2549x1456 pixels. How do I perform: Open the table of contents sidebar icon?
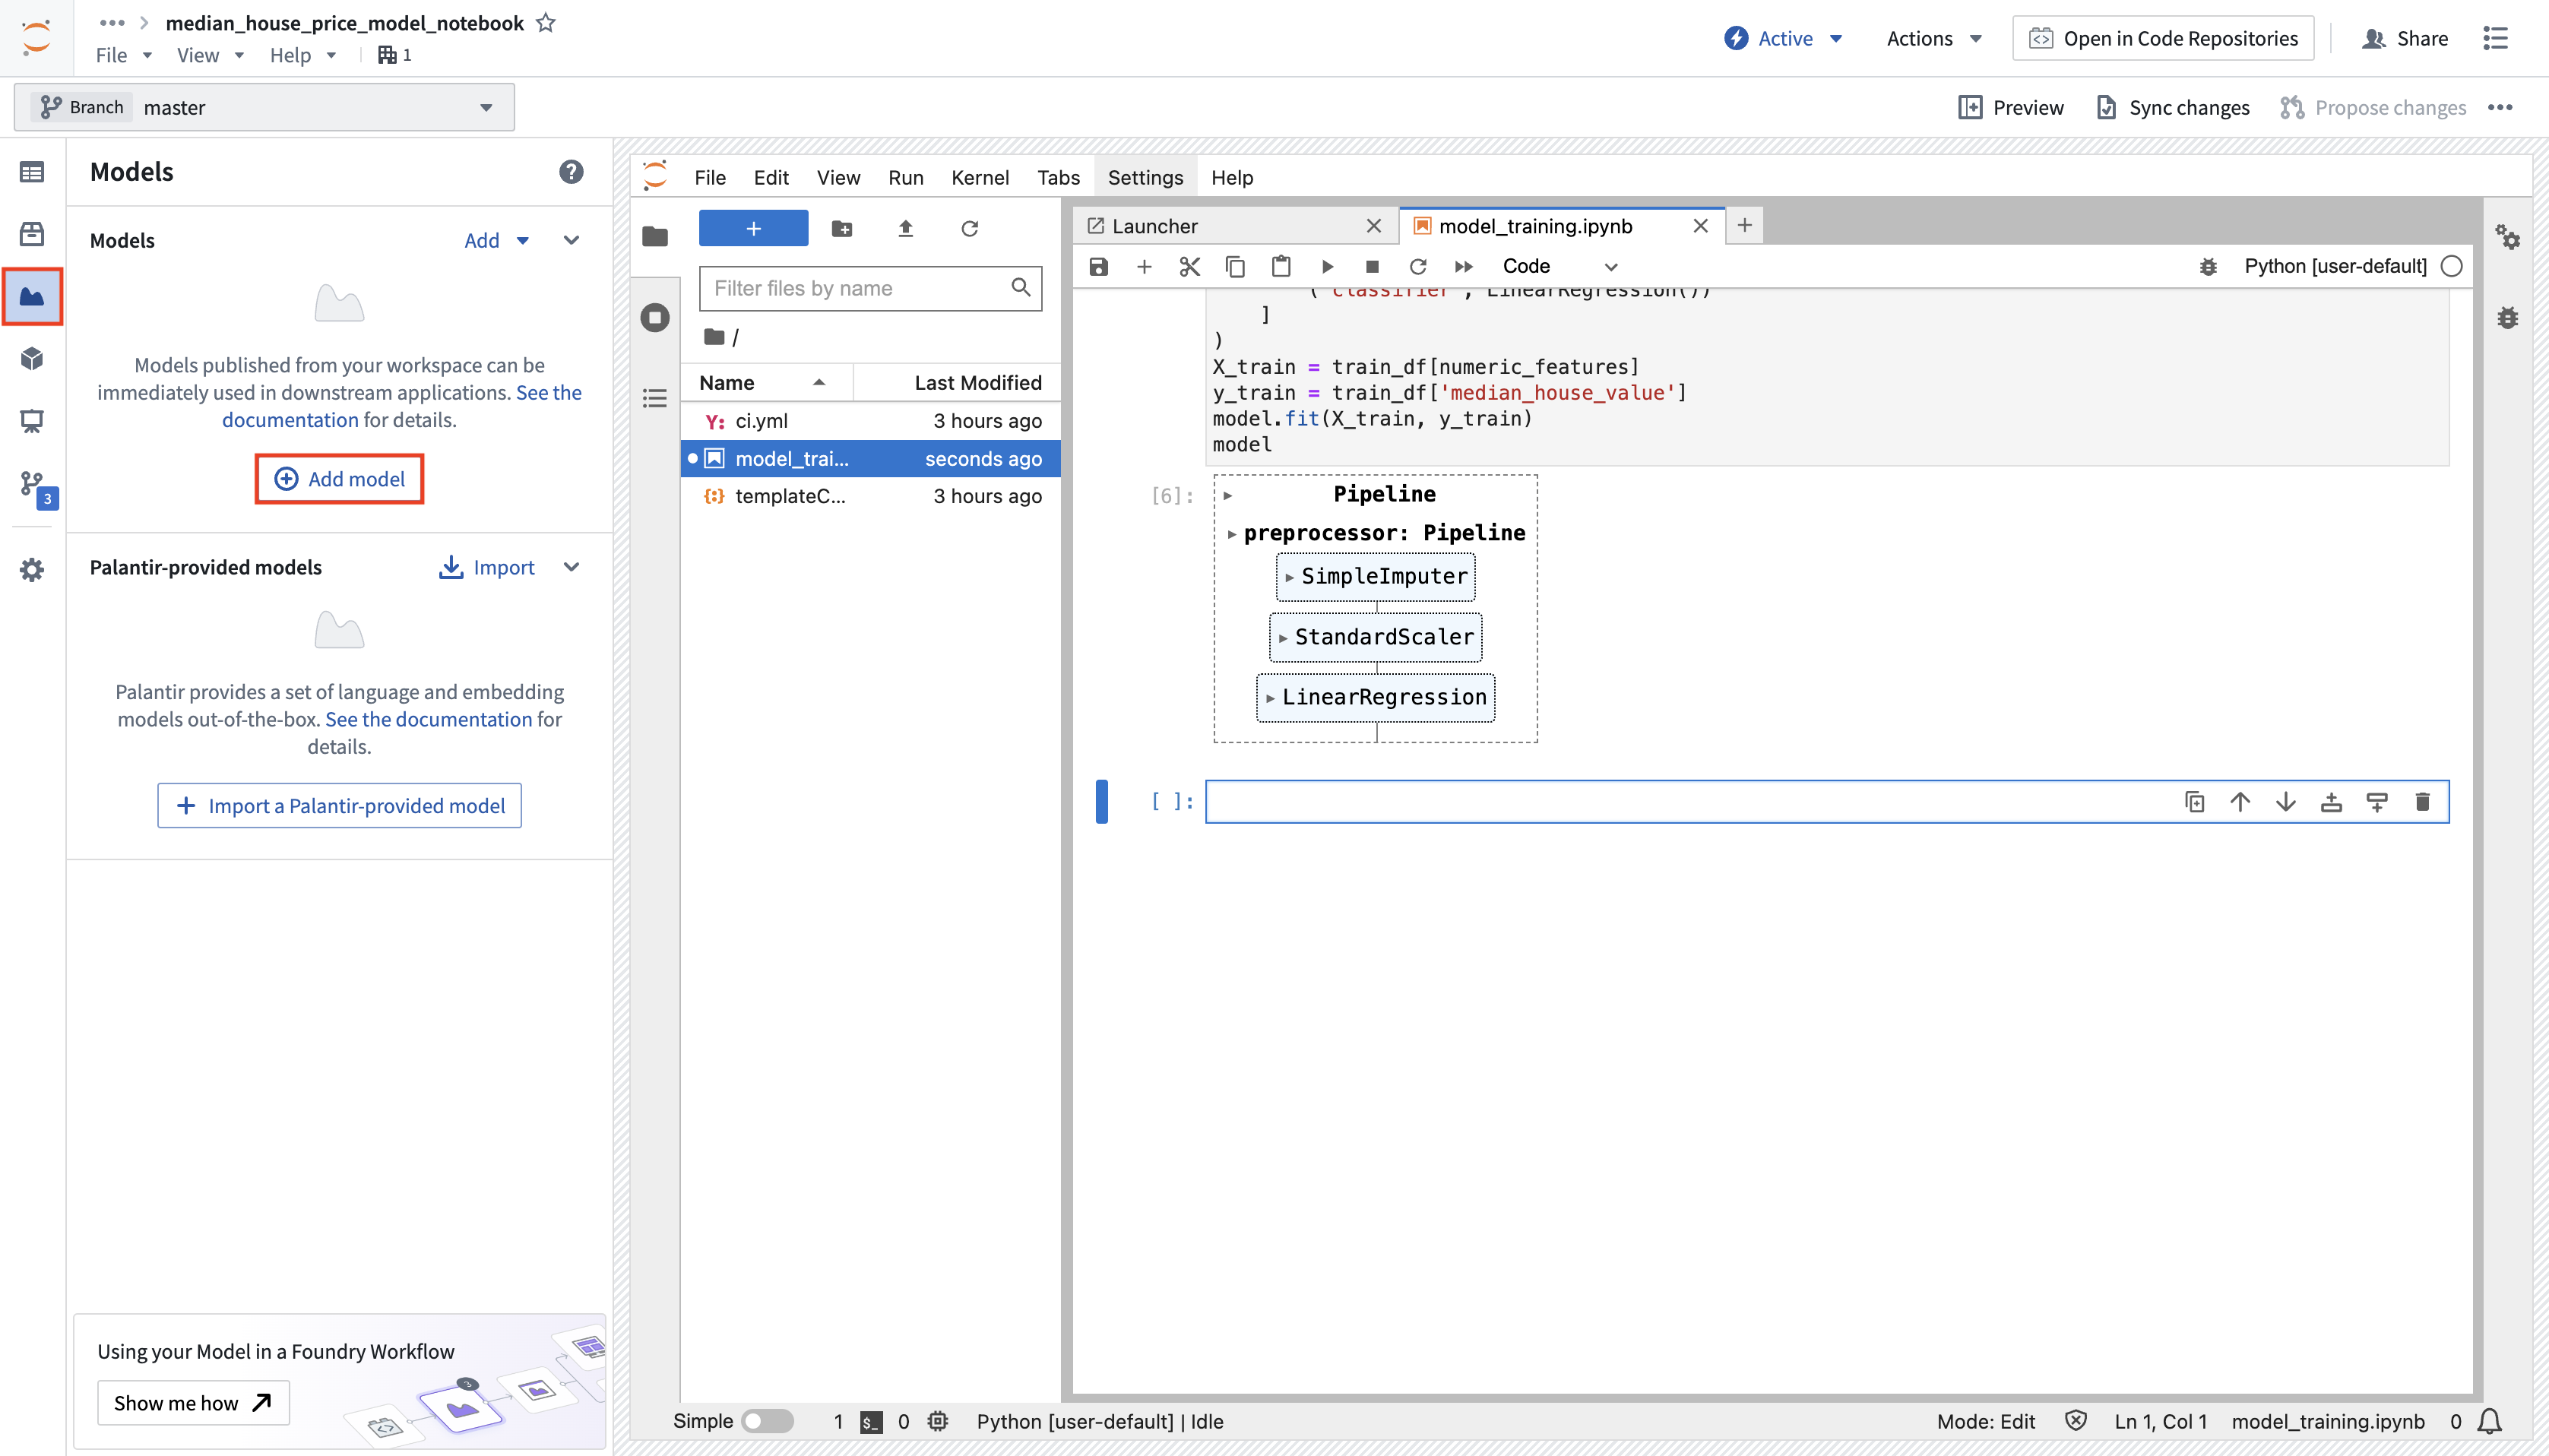[655, 398]
